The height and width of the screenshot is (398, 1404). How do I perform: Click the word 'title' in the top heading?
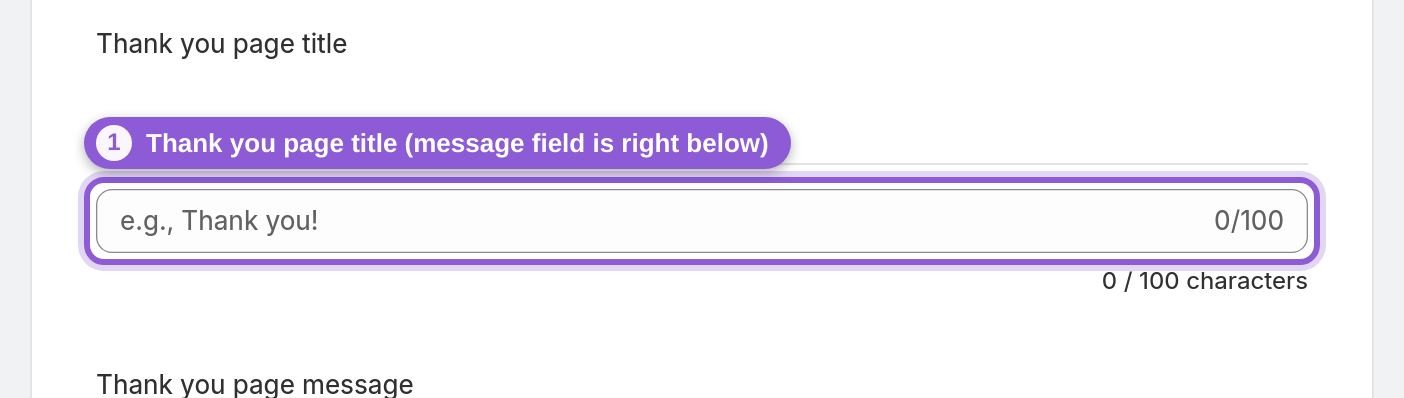pyautogui.click(x=322, y=44)
